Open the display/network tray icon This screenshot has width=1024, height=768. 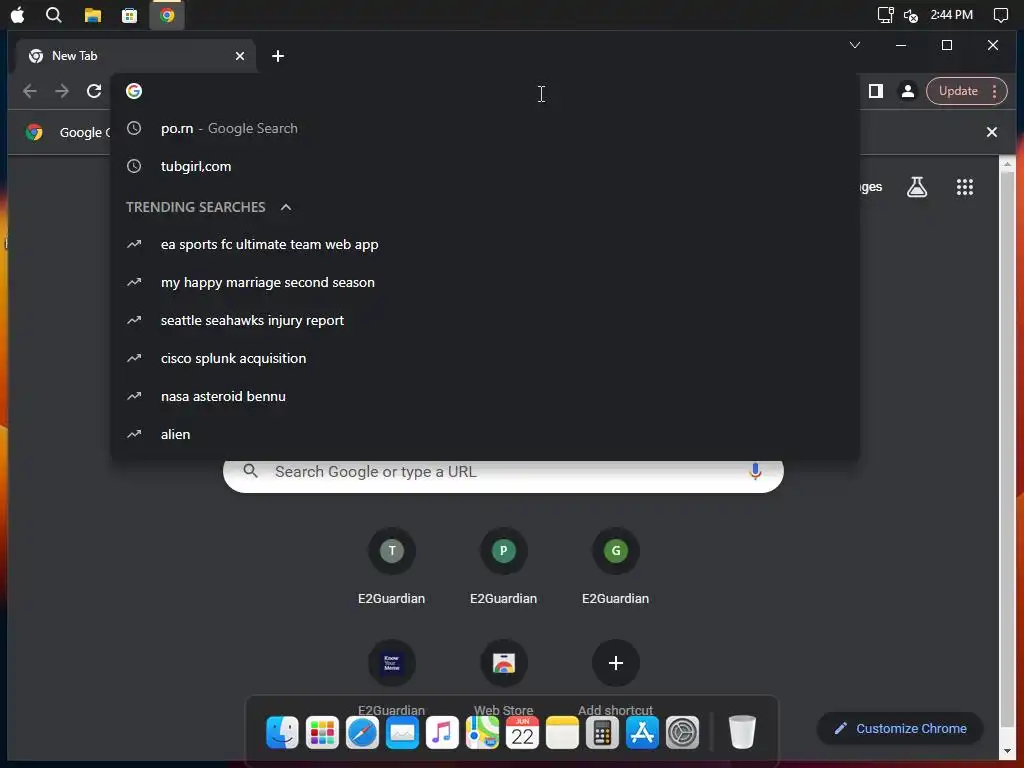885,15
